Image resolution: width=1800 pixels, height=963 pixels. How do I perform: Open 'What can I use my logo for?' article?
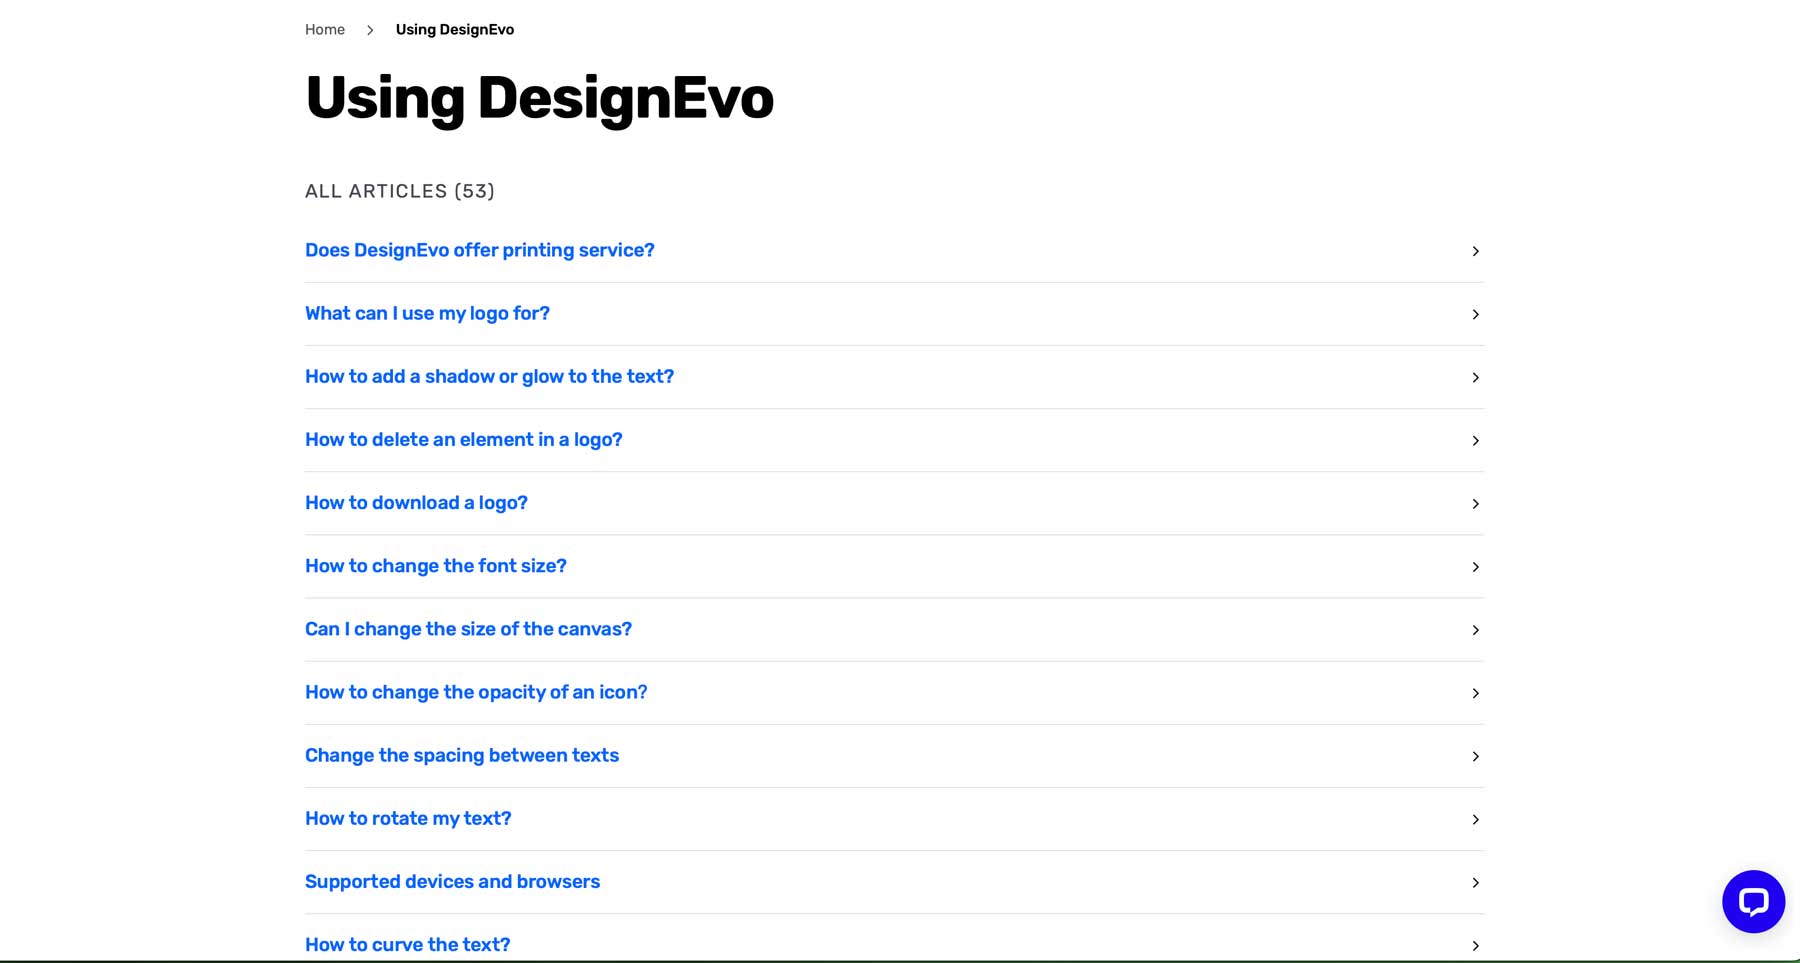[427, 313]
